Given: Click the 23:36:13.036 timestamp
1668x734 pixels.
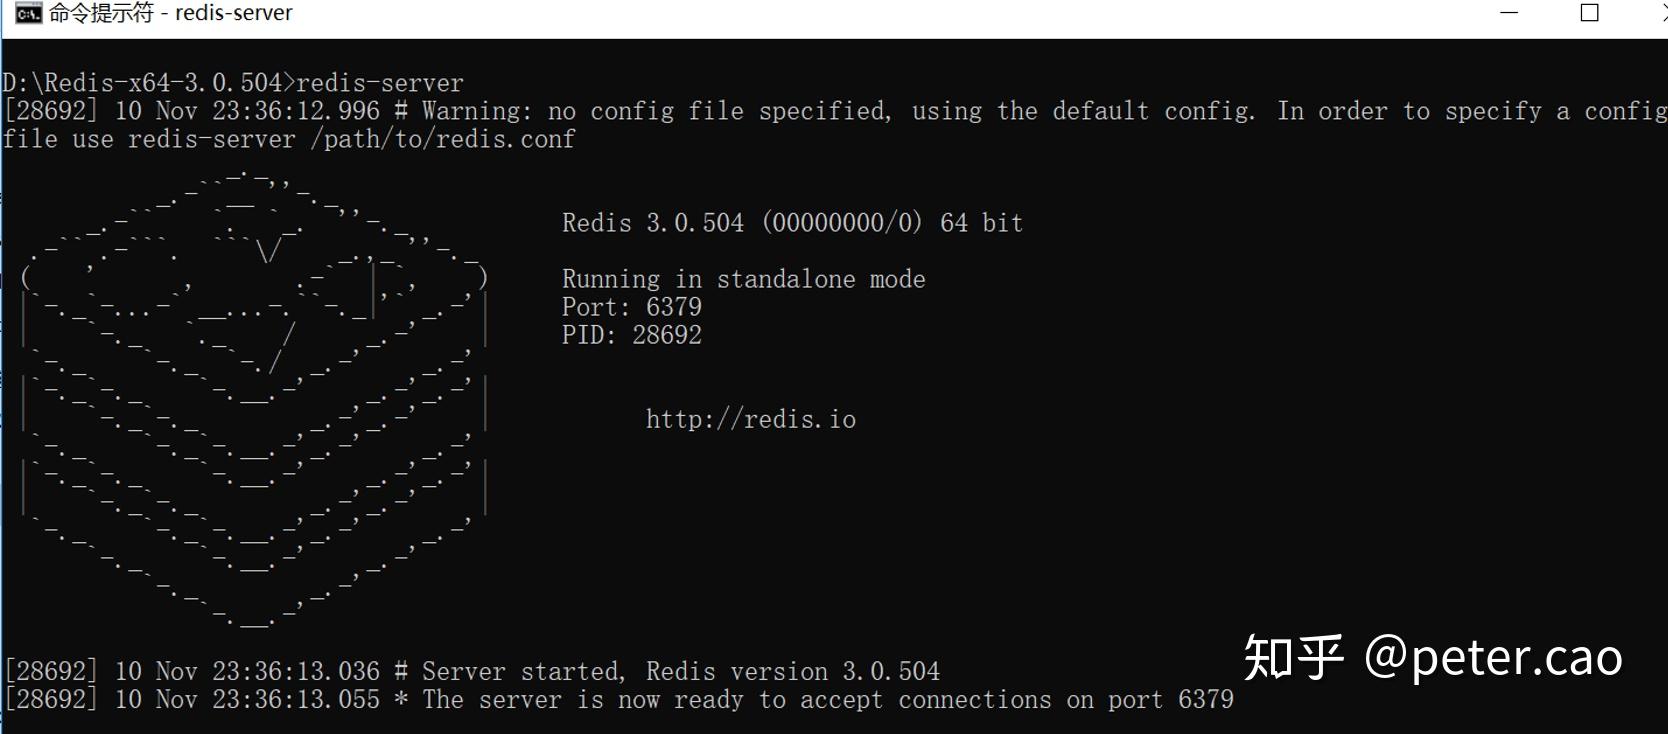Looking at the screenshot, I should click(296, 671).
